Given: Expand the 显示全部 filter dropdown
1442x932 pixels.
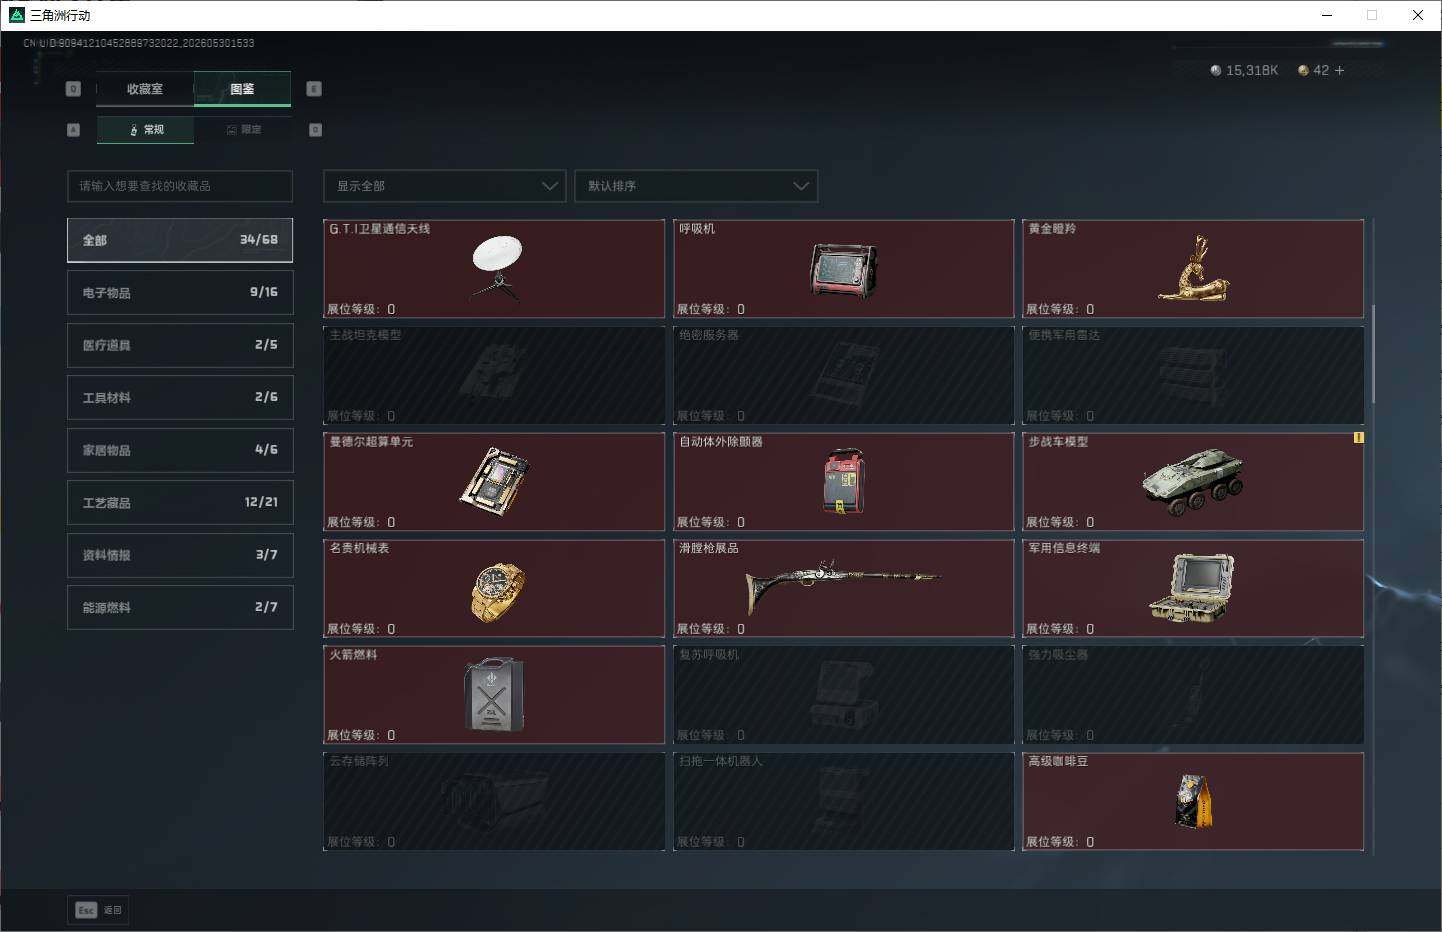Looking at the screenshot, I should click(445, 186).
